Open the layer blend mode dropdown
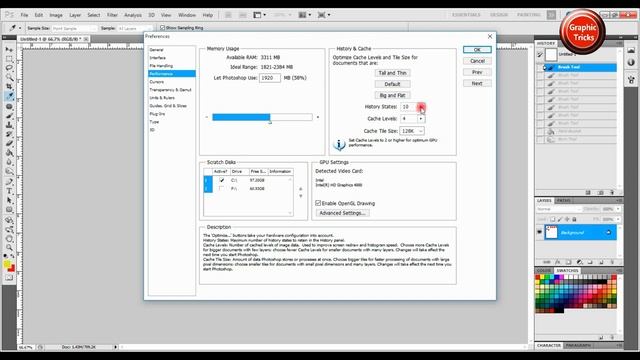 click(559, 209)
